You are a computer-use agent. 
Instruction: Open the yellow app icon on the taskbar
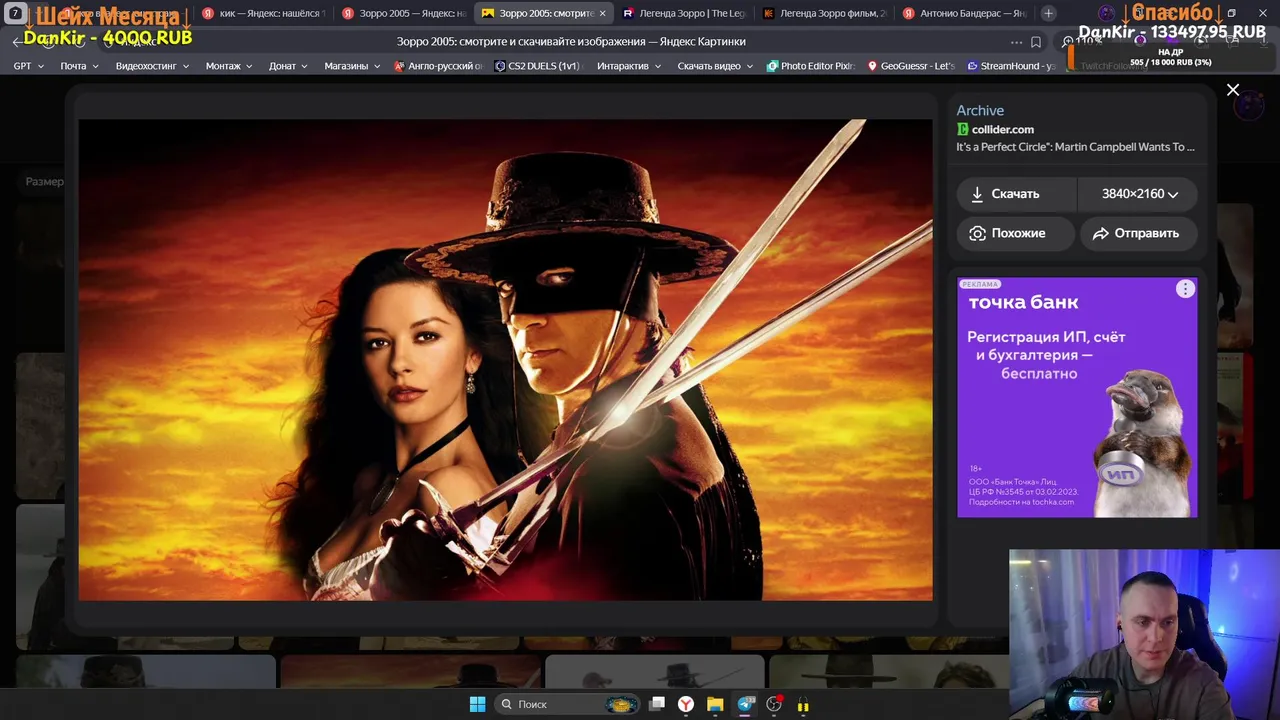click(x=803, y=705)
